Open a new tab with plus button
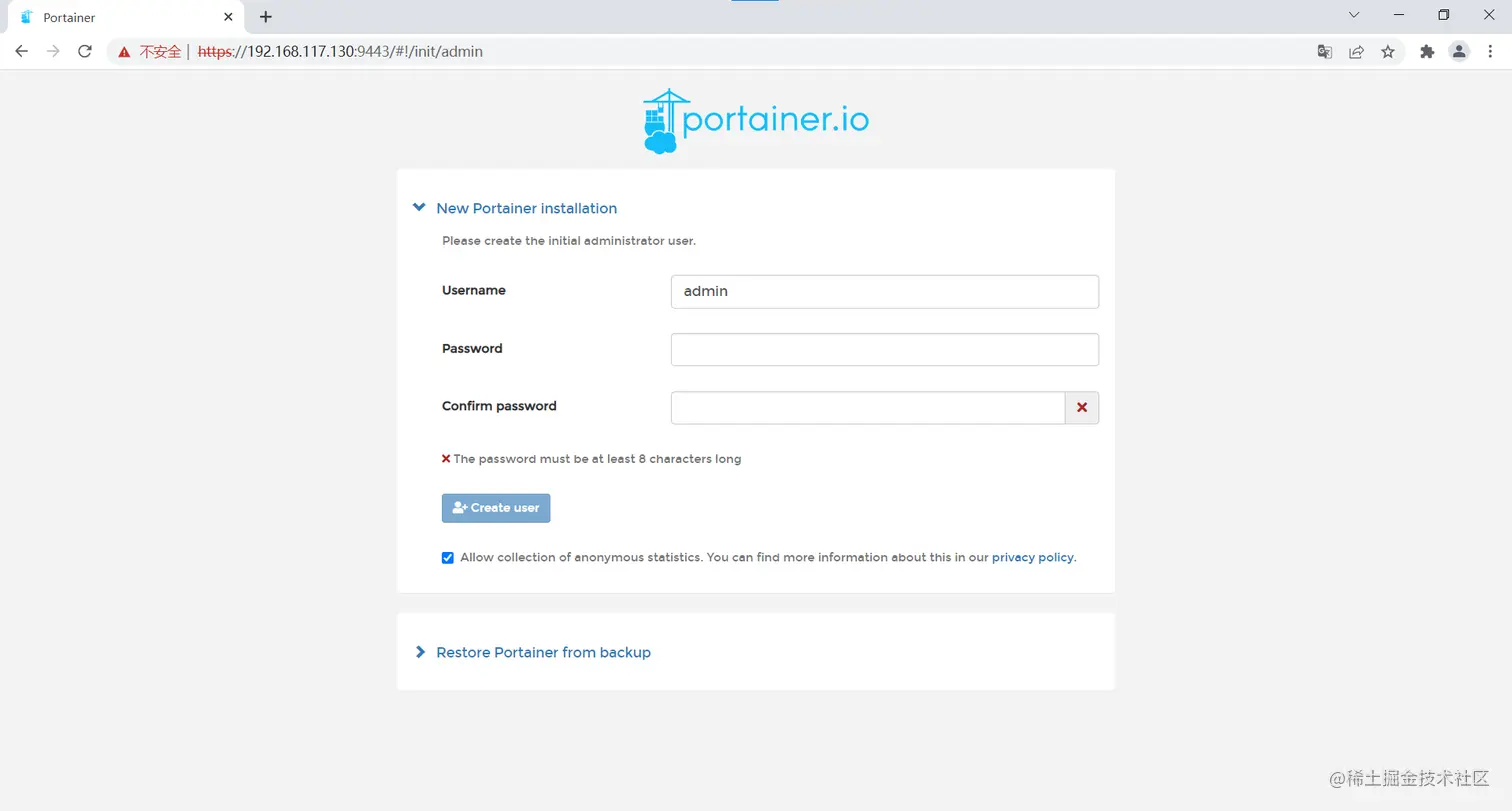This screenshot has height=811, width=1512. (x=265, y=17)
